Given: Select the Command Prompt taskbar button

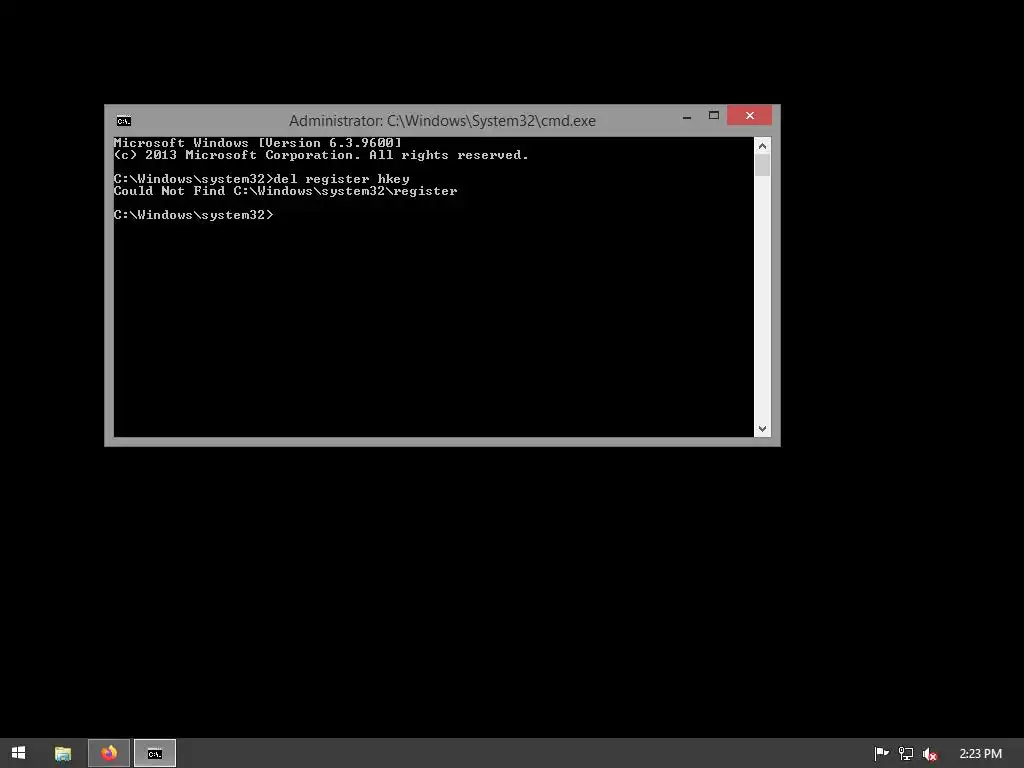Looking at the screenshot, I should click(155, 754).
